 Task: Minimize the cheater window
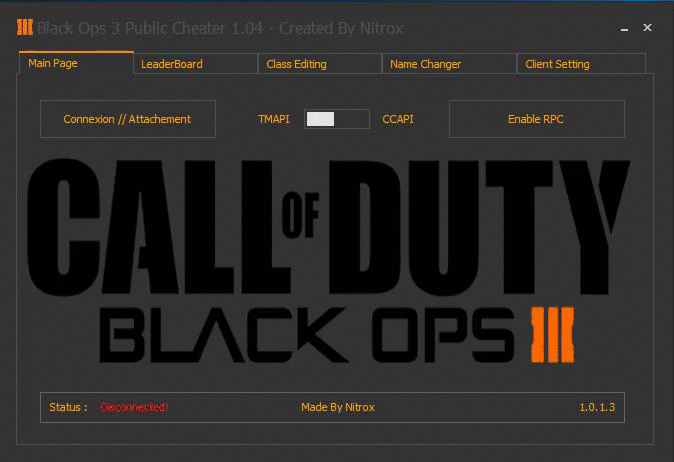click(625, 28)
